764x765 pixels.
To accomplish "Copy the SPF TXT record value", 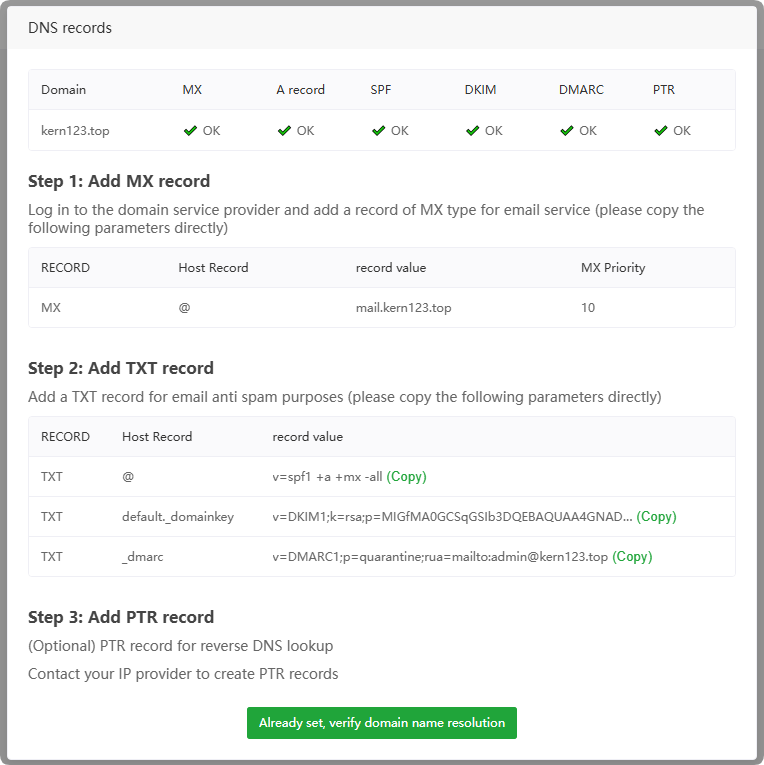I will click(406, 477).
